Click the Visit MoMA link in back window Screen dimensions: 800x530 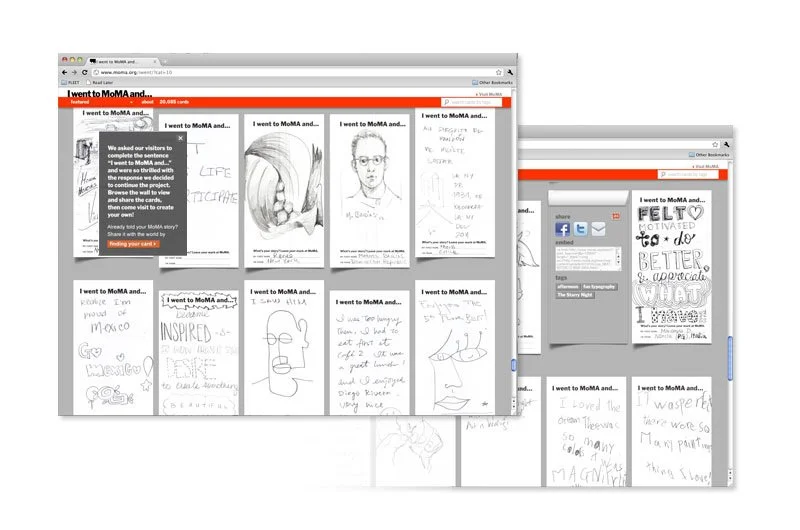(705, 166)
